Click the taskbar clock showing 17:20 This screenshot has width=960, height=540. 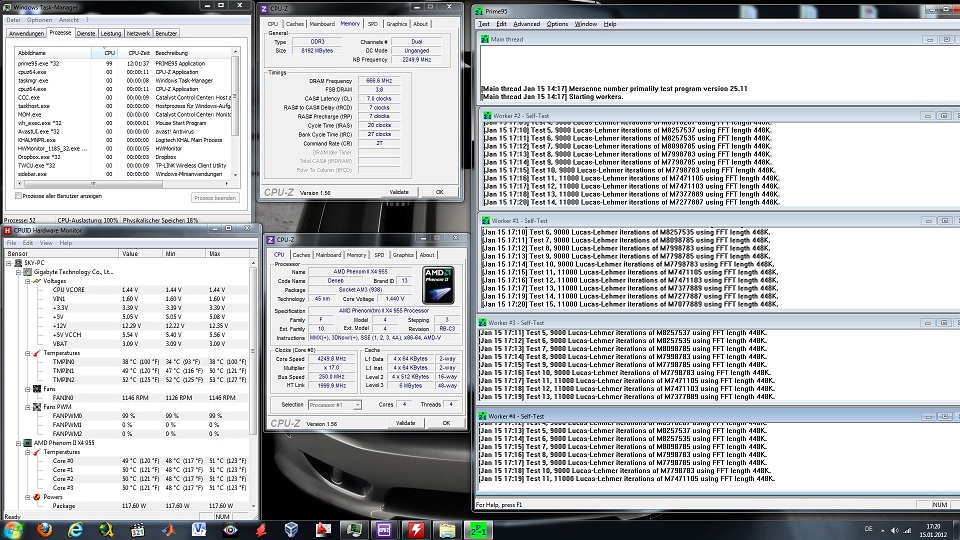coord(934,530)
